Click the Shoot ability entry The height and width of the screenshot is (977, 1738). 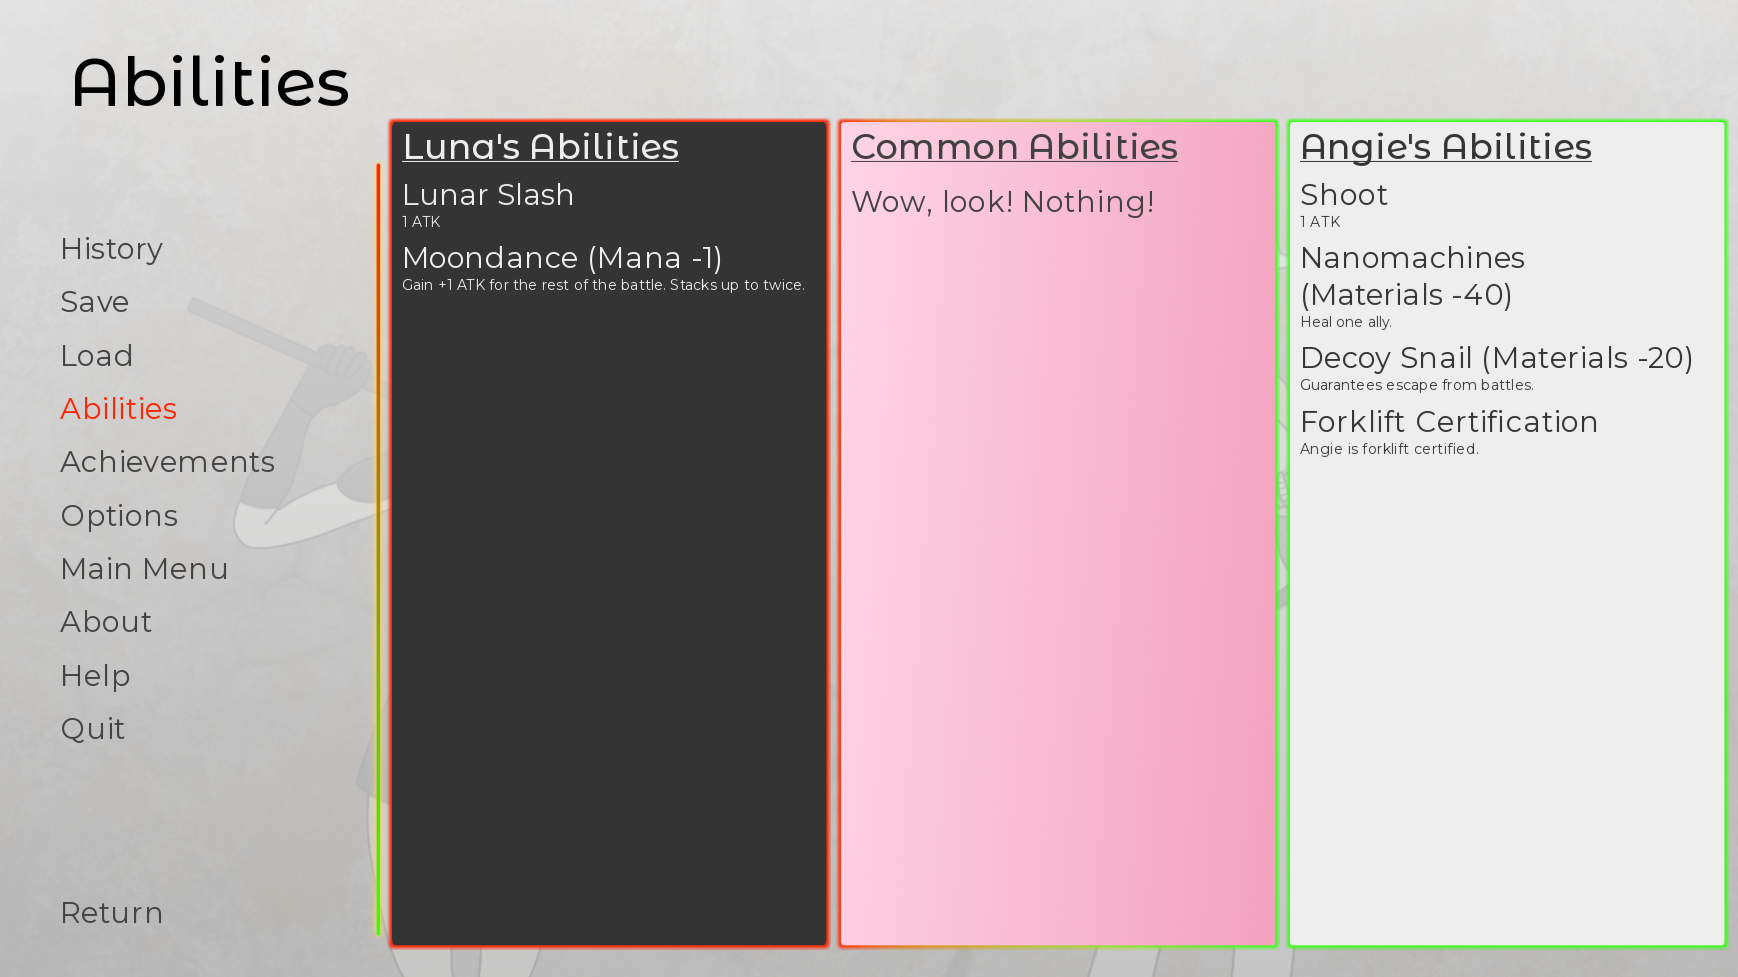pos(1344,195)
